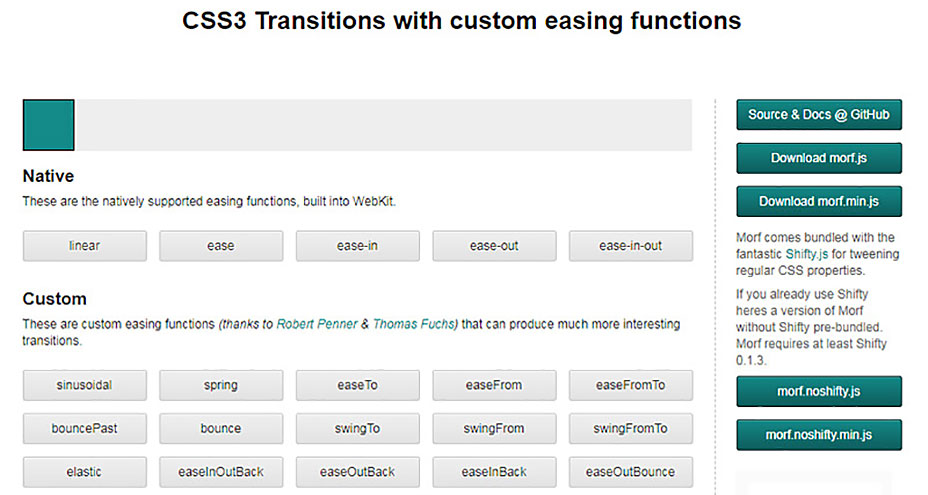Get morf.noshifty.min.js download
The image size is (928, 495).
click(x=818, y=435)
